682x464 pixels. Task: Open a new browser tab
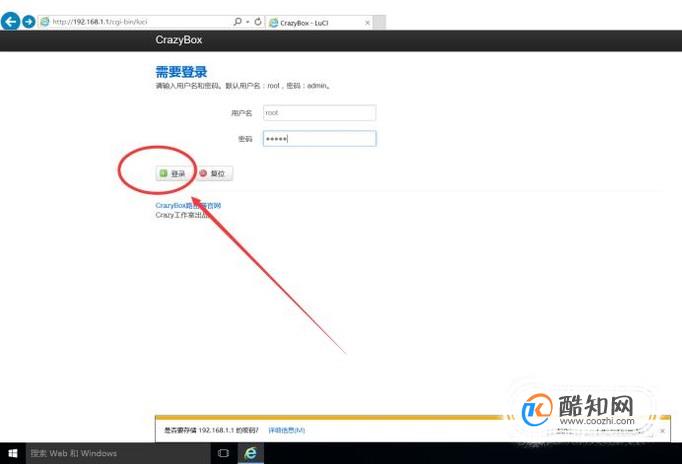(x=379, y=23)
